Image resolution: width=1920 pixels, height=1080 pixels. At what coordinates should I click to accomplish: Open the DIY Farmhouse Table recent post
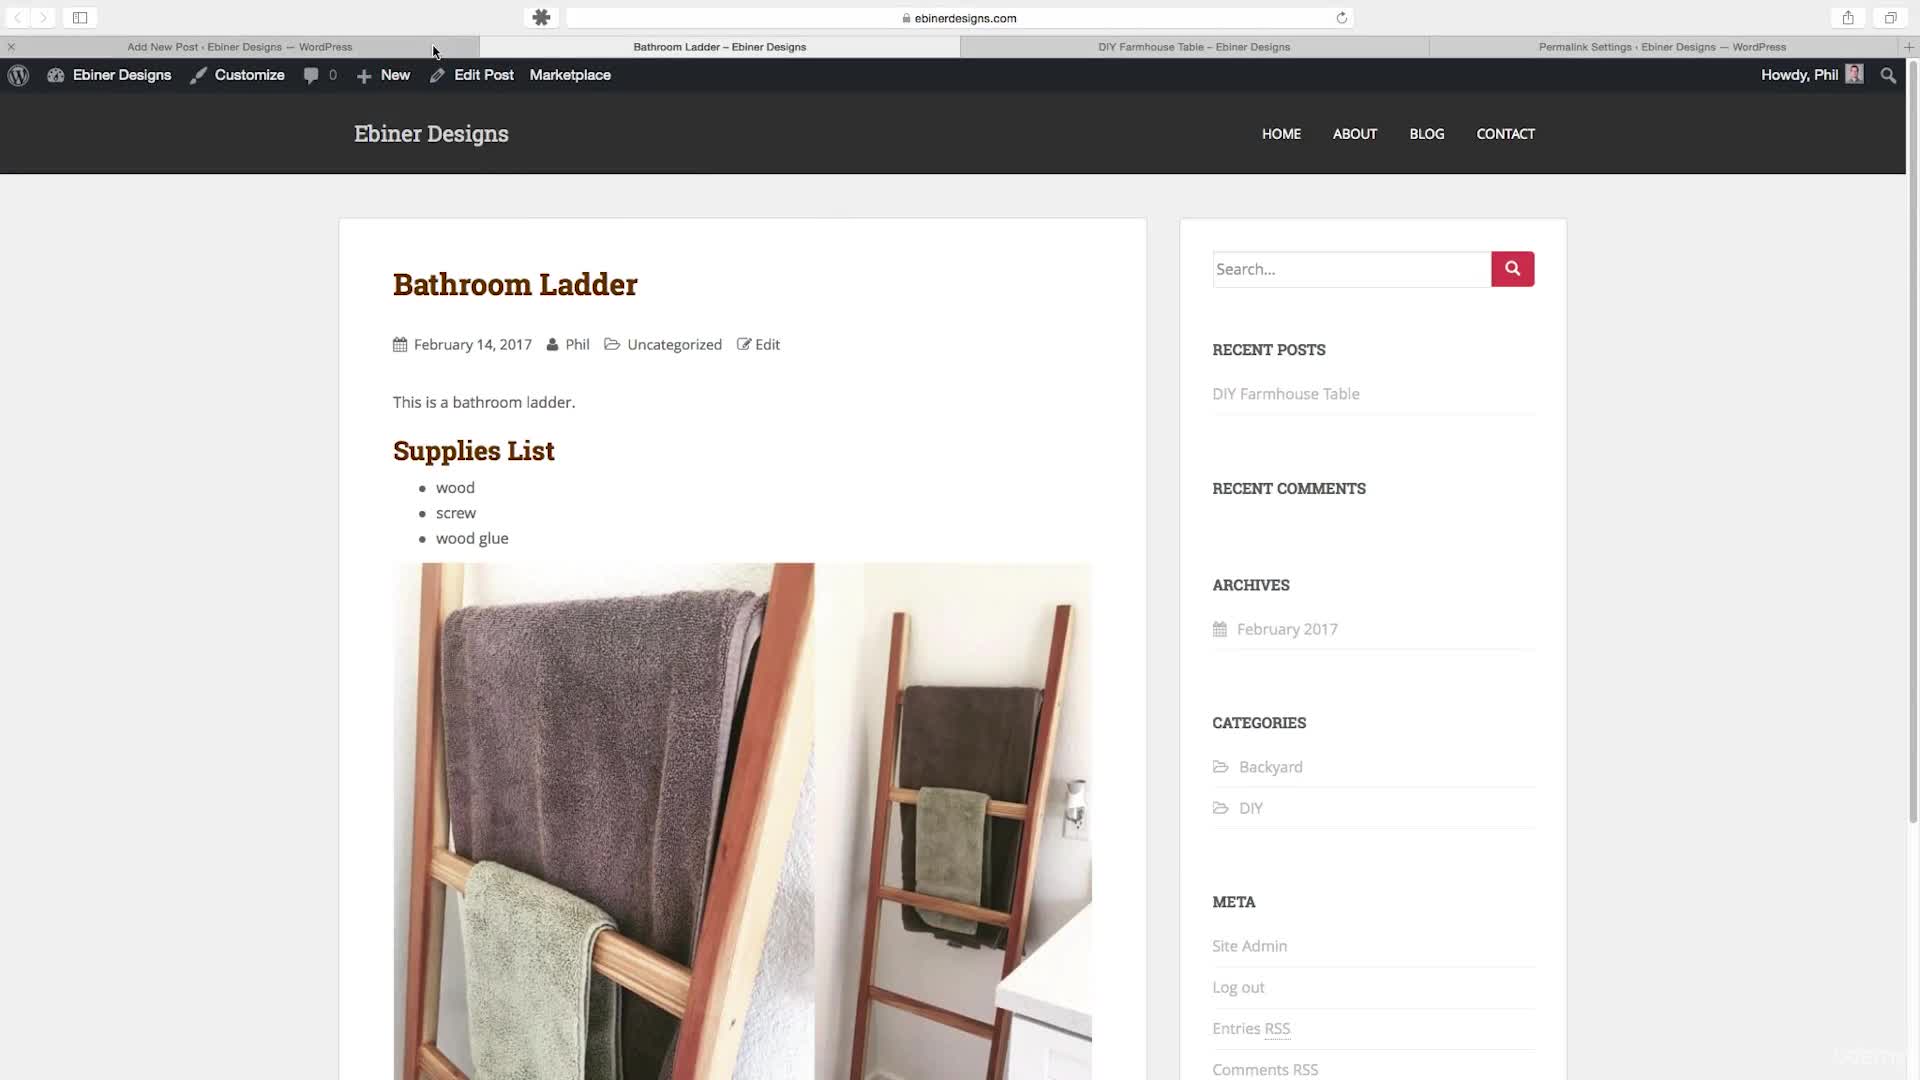(1285, 394)
